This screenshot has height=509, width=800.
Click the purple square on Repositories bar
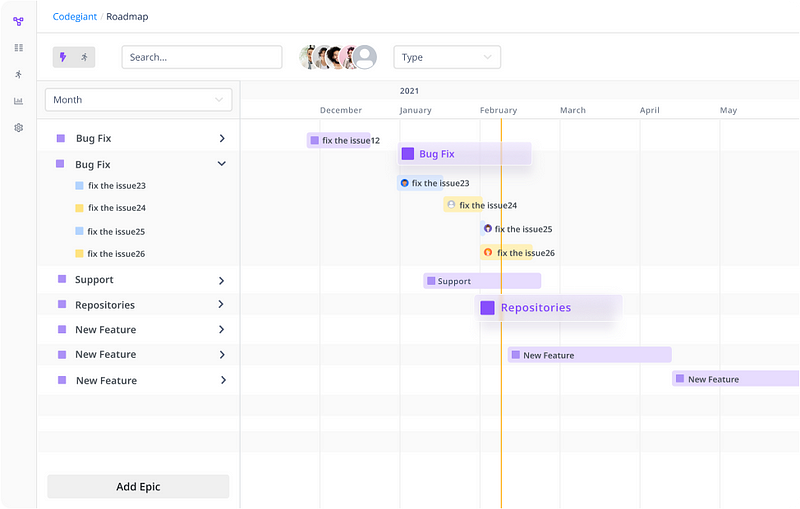pos(487,308)
